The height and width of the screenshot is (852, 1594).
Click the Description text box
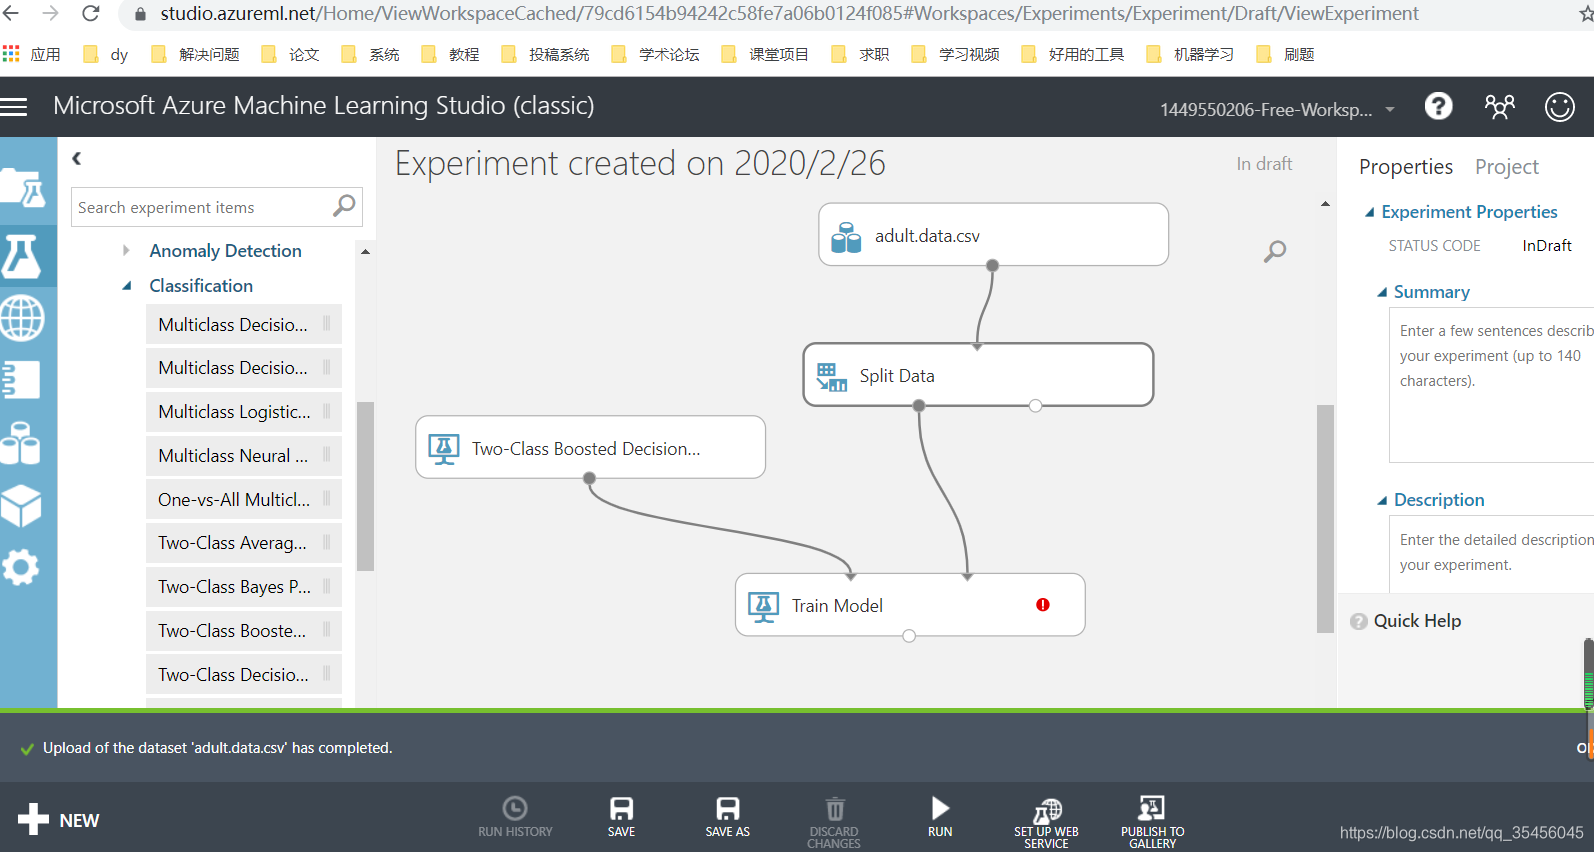[x=1491, y=556]
